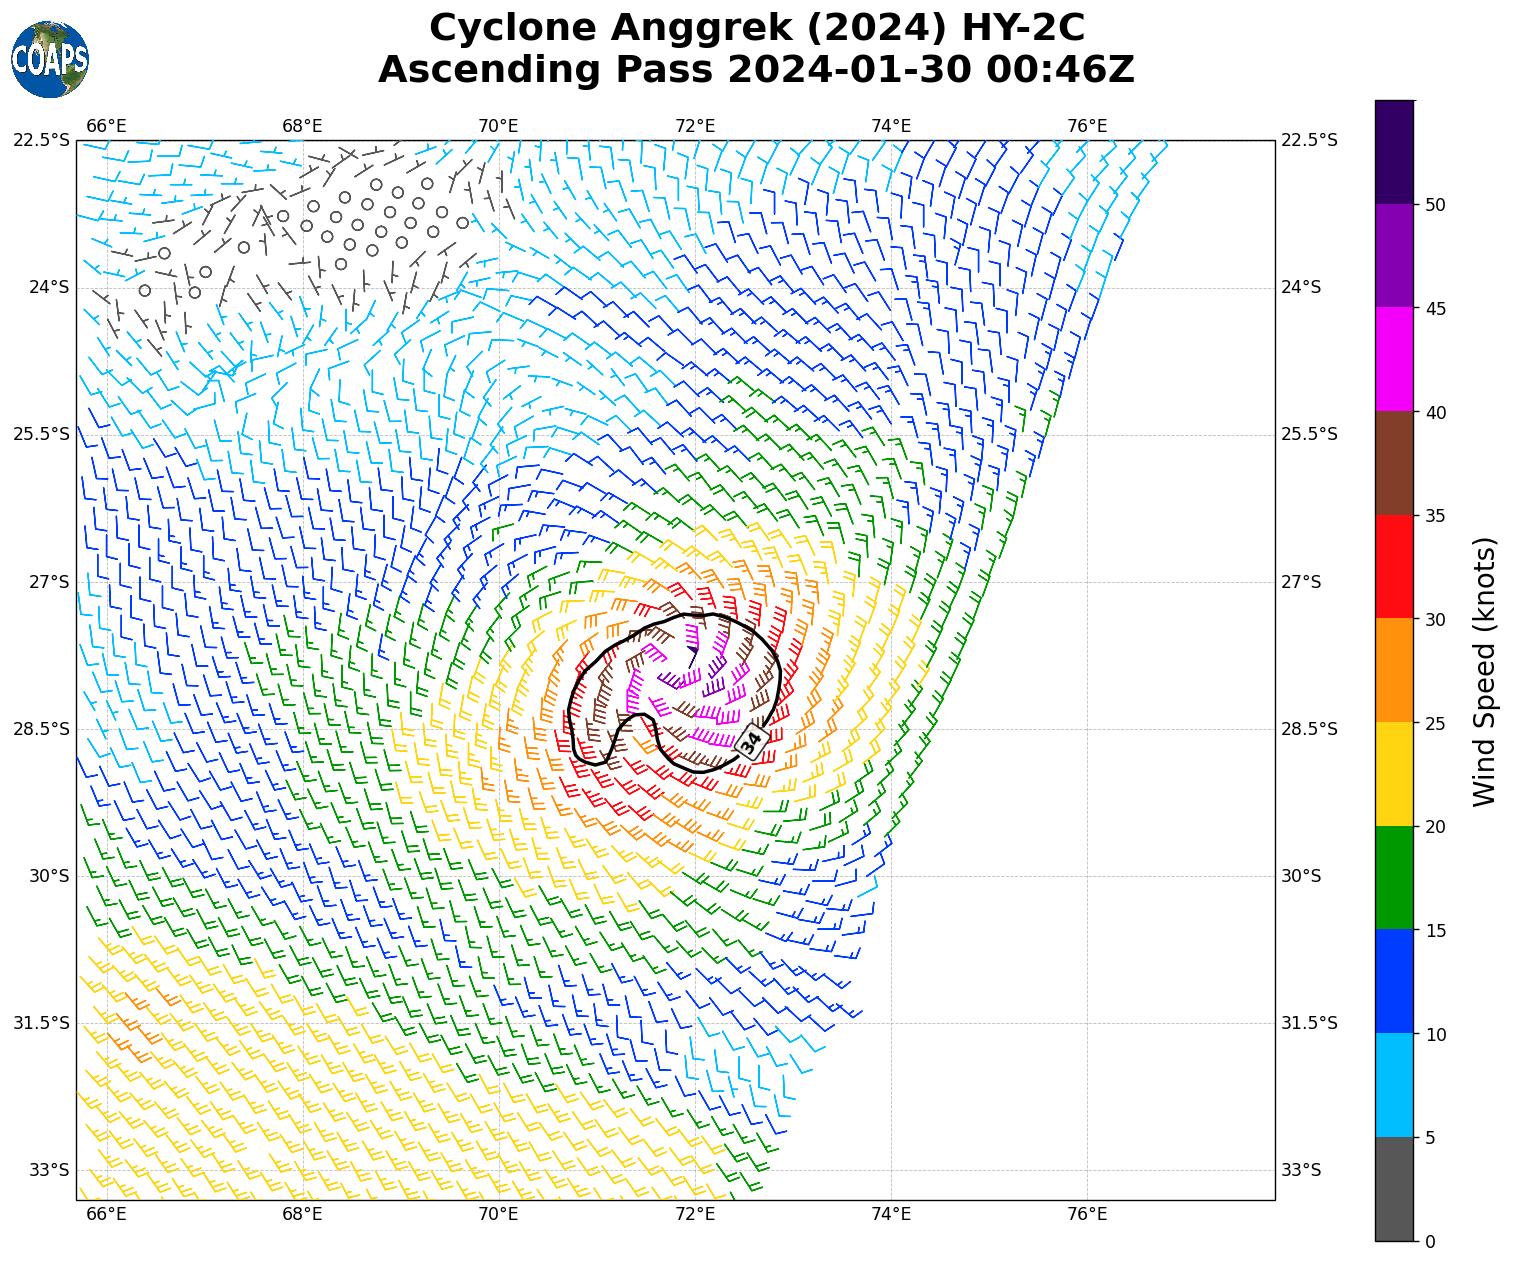Click the 34 knot contour label
Image resolution: width=1513 pixels, height=1264 pixels.
click(750, 742)
